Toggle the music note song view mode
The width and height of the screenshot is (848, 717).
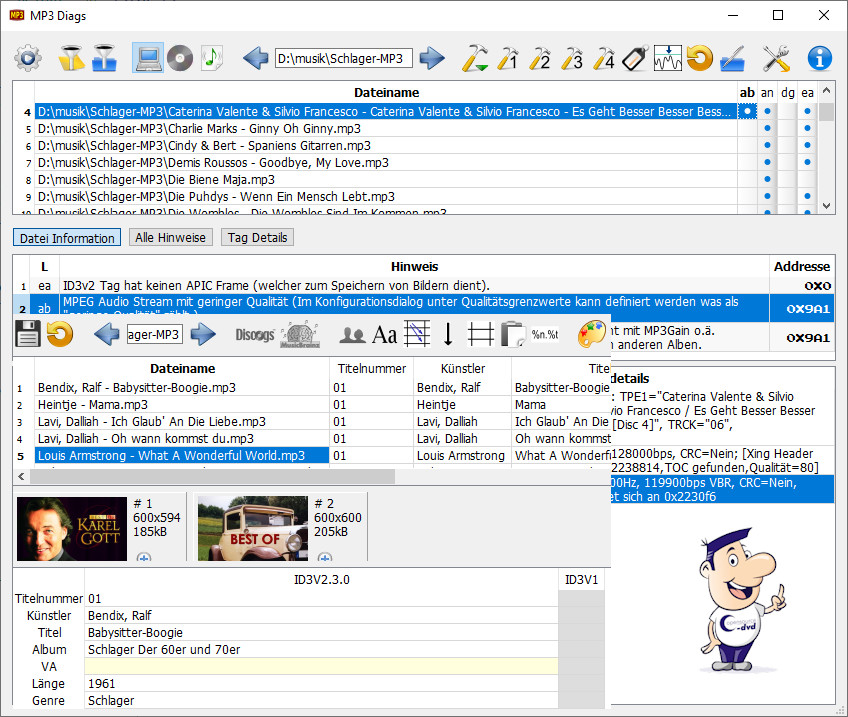click(212, 58)
